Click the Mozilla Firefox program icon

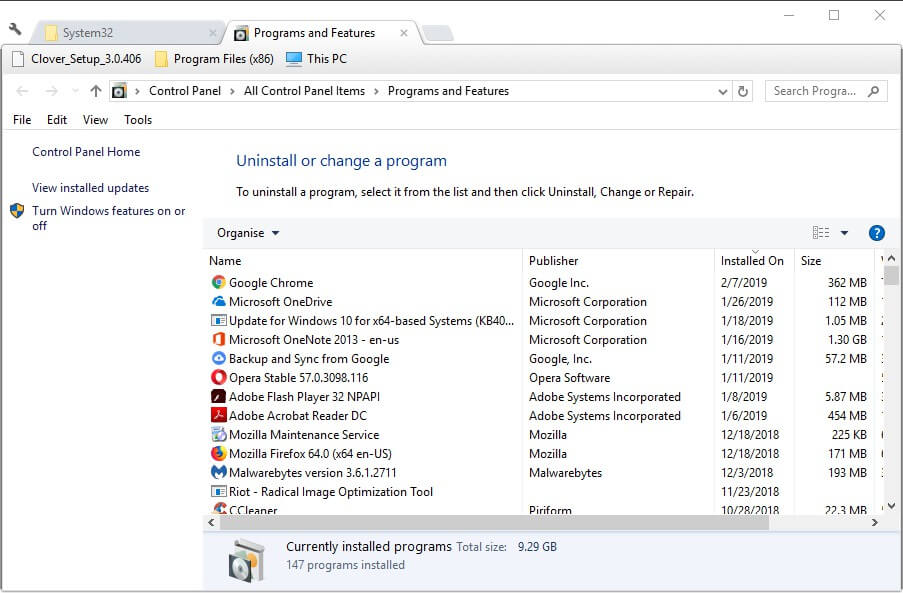pos(218,453)
